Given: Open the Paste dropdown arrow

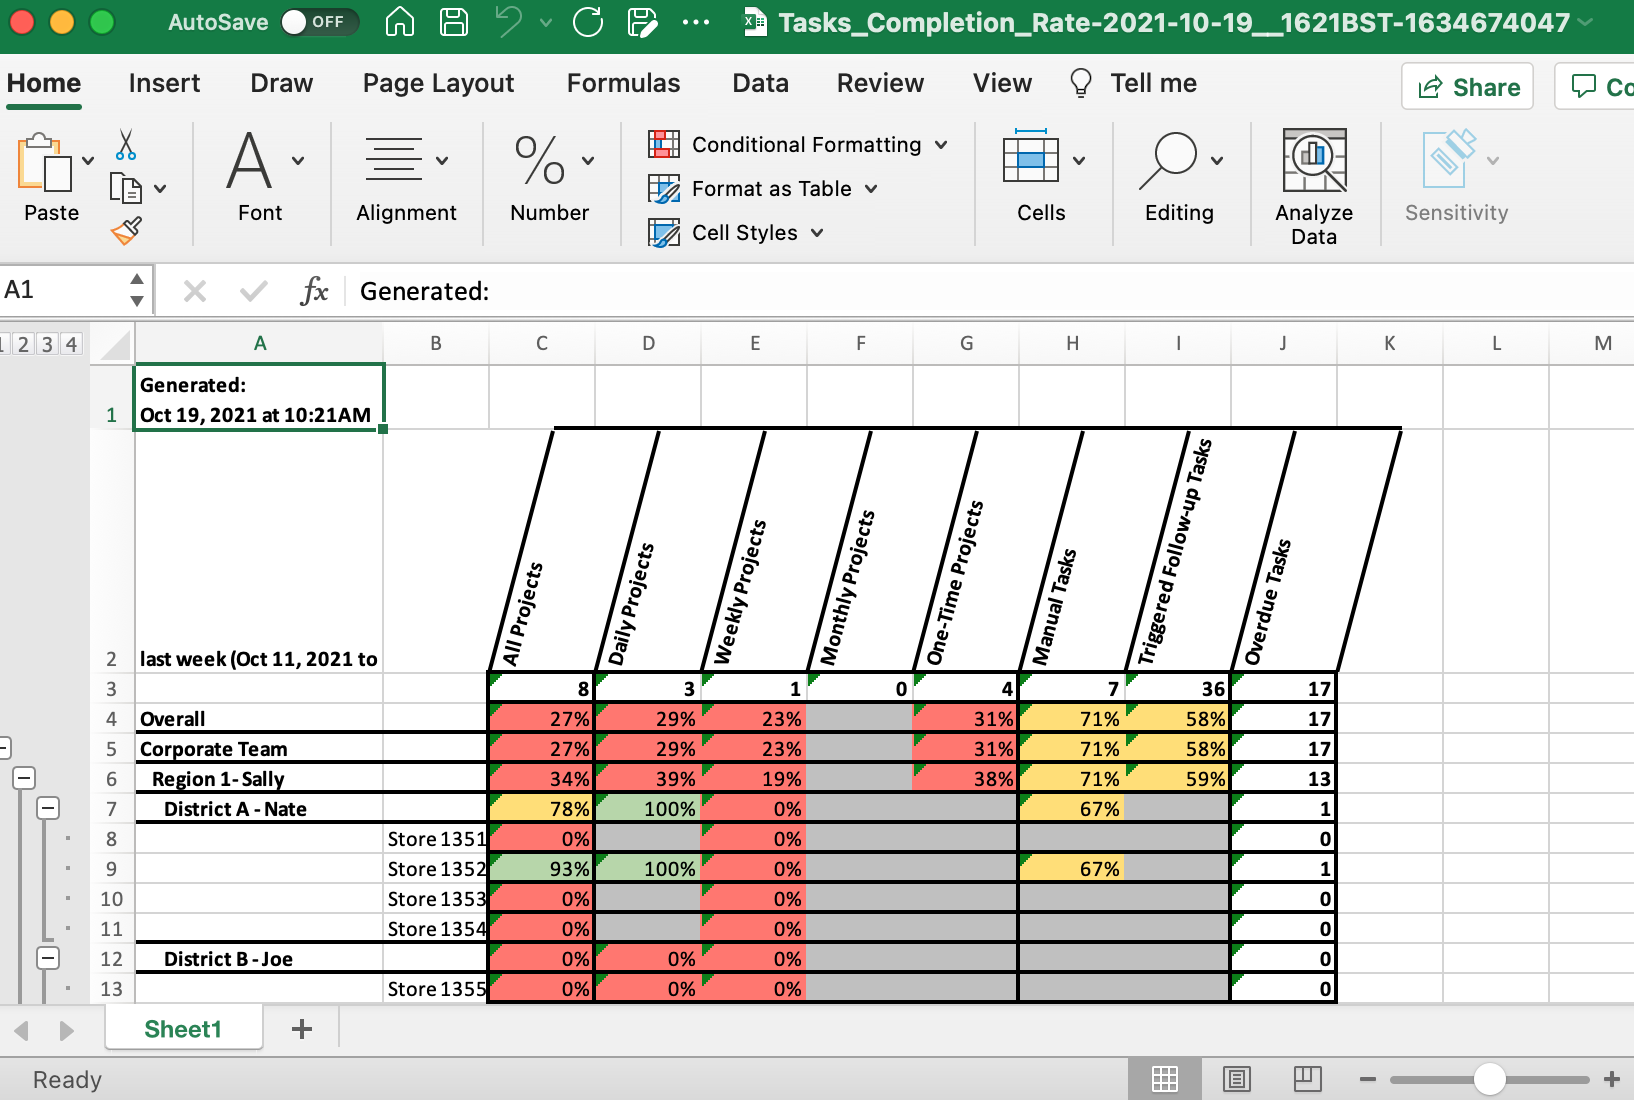Looking at the screenshot, I should pos(88,159).
